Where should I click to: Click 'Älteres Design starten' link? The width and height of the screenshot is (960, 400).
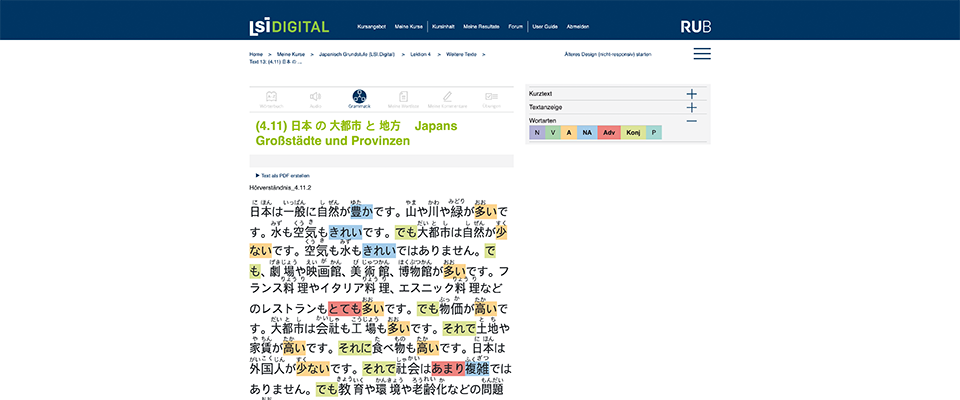click(x=608, y=54)
